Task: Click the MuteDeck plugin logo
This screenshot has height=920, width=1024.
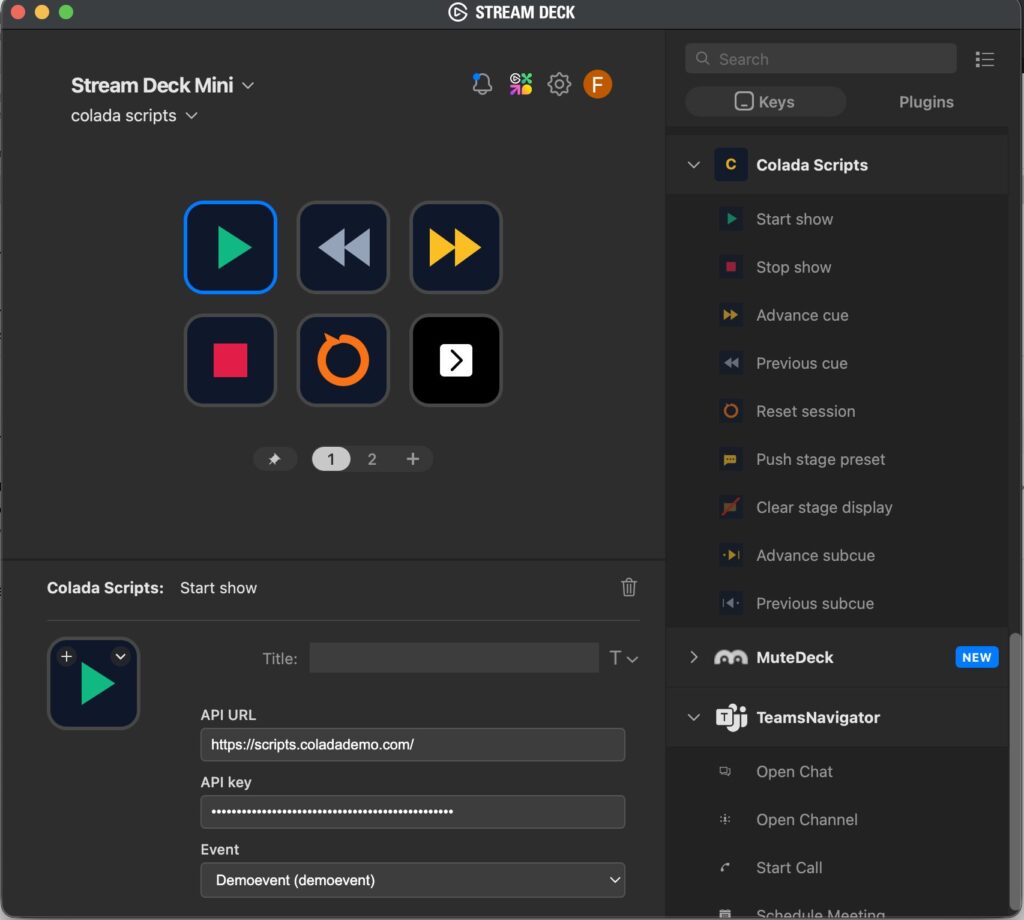Action: (x=731, y=658)
